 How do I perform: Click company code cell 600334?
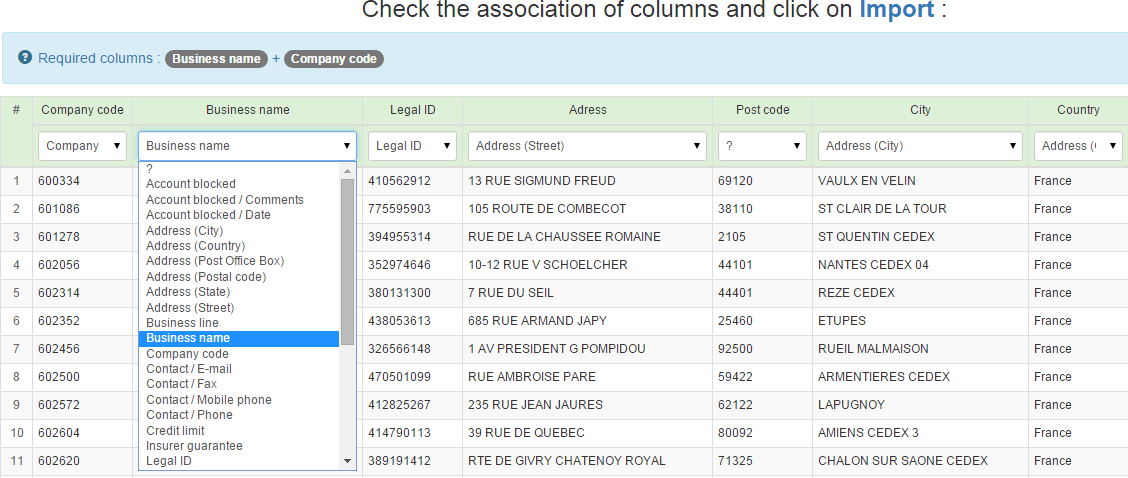tap(60, 181)
